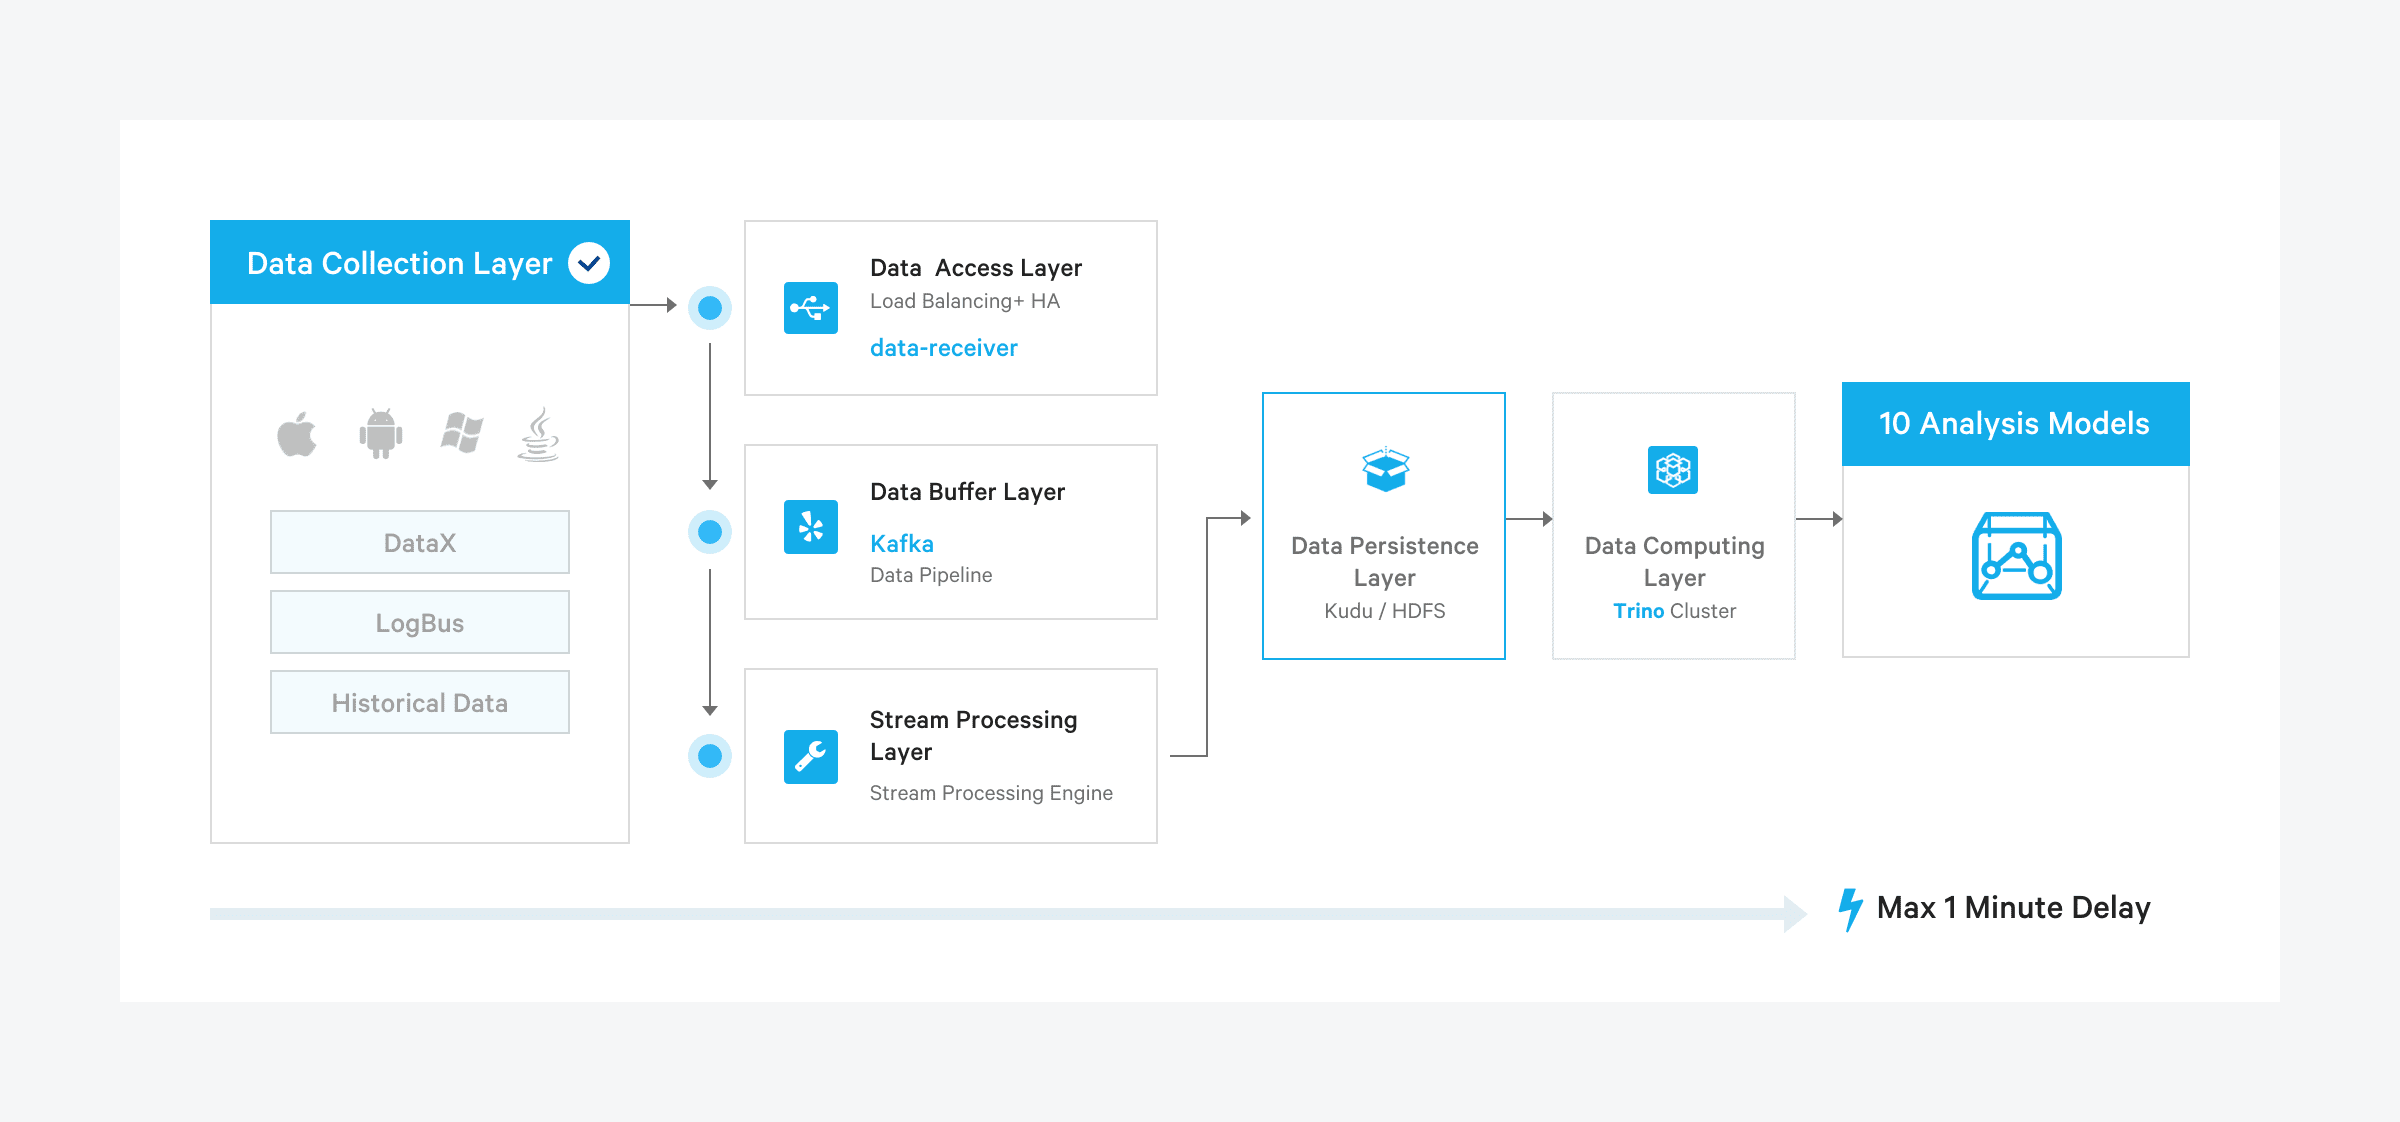Viewport: 2400px width, 1122px height.
Task: Click the USB icon in Data Access Layer
Action: (x=810, y=308)
